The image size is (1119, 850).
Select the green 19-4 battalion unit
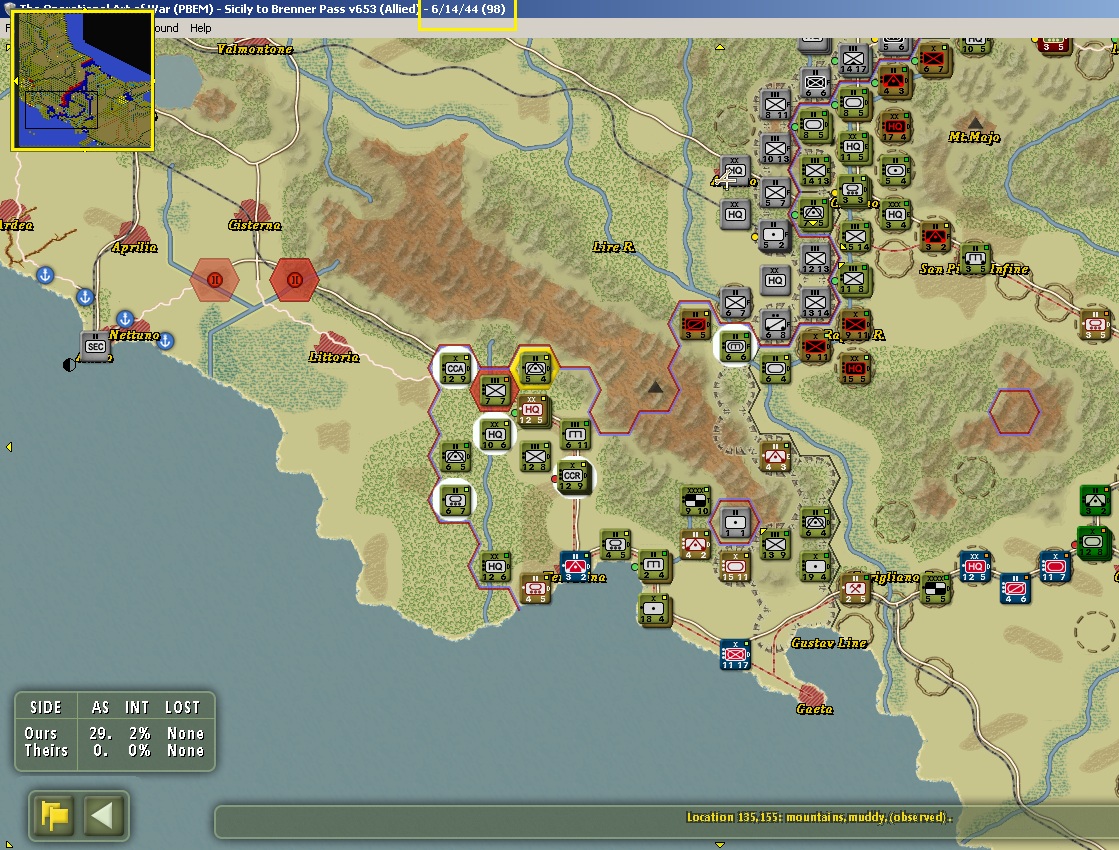815,567
